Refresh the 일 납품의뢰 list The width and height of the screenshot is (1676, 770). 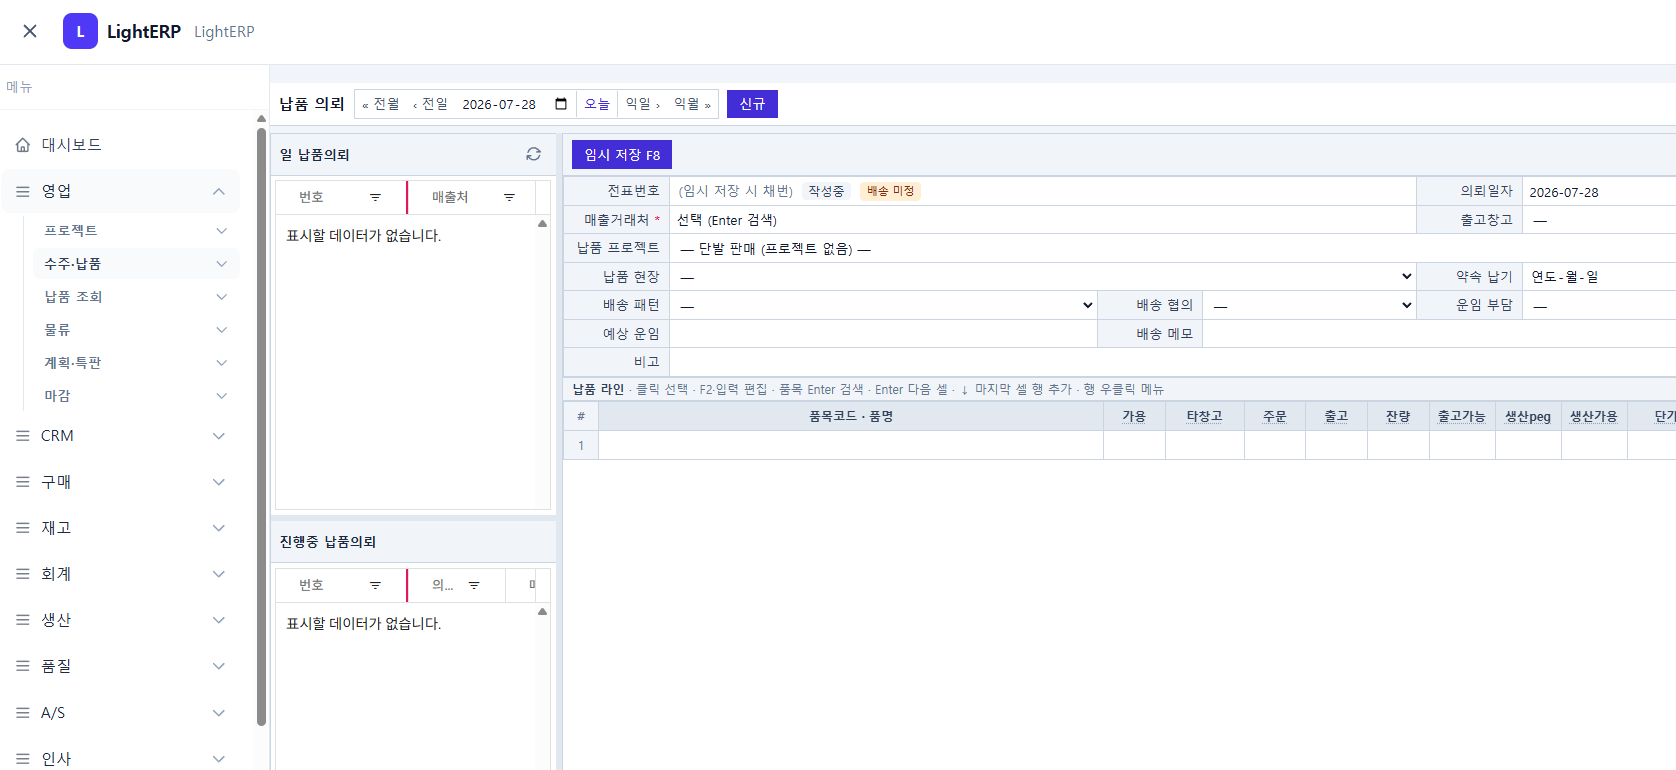tap(533, 154)
